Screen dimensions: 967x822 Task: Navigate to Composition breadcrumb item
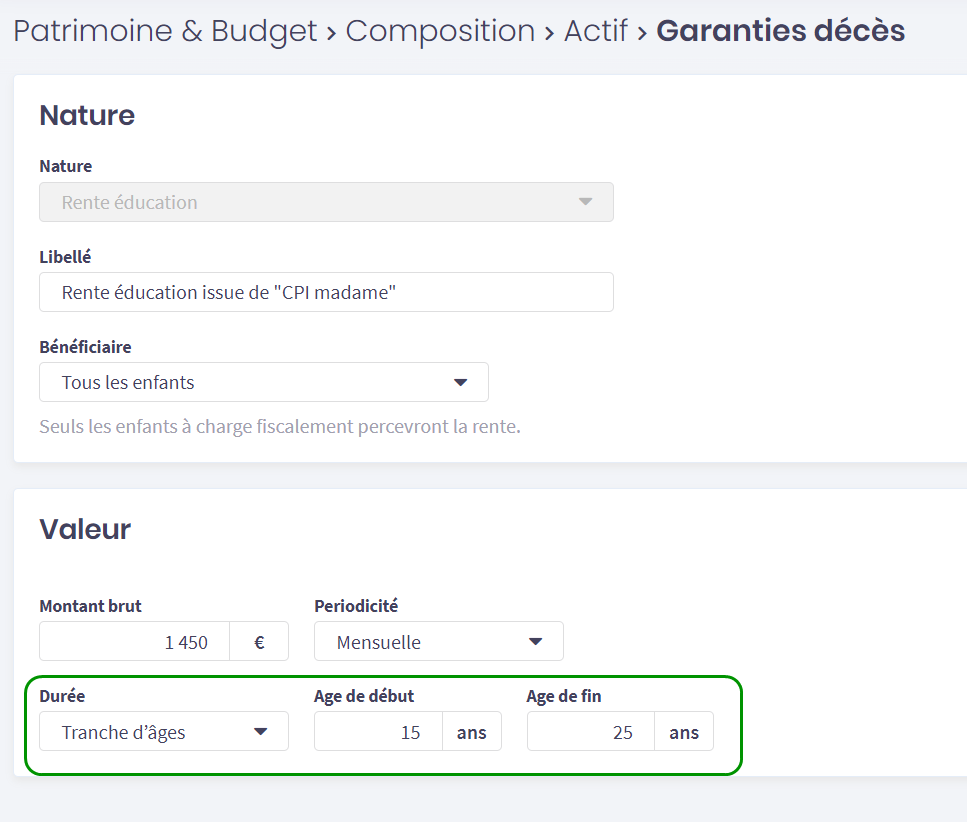(440, 31)
